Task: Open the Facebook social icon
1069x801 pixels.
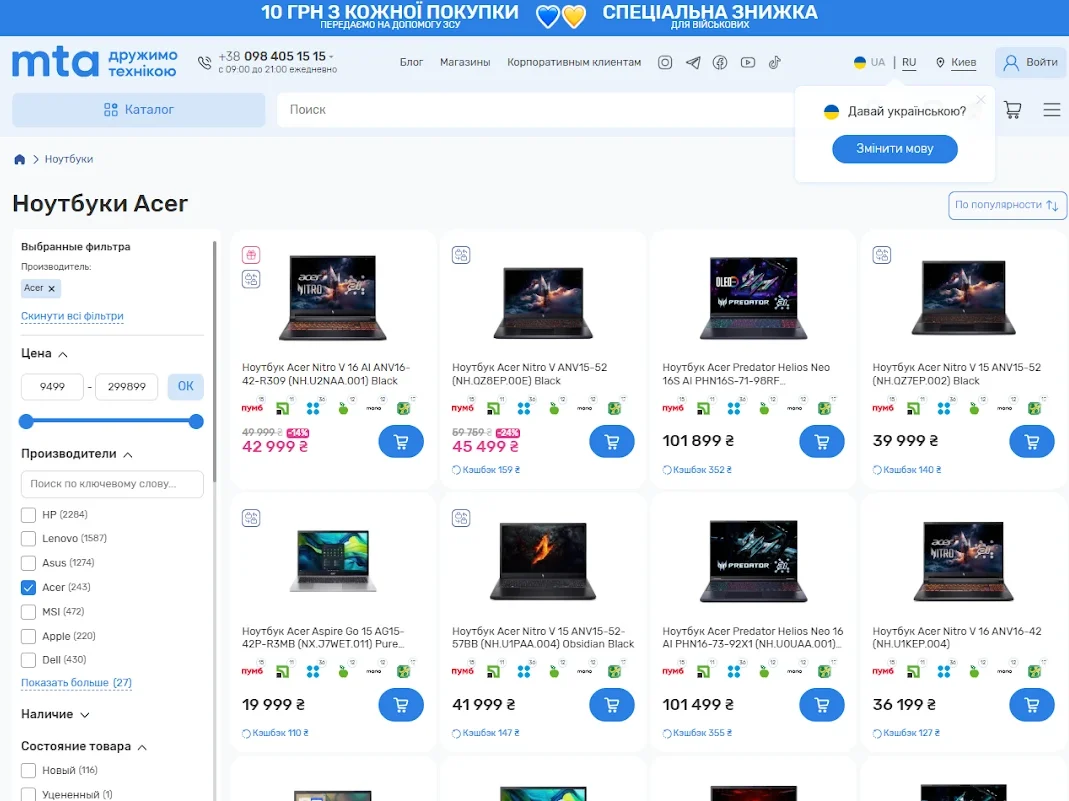Action: pos(720,63)
